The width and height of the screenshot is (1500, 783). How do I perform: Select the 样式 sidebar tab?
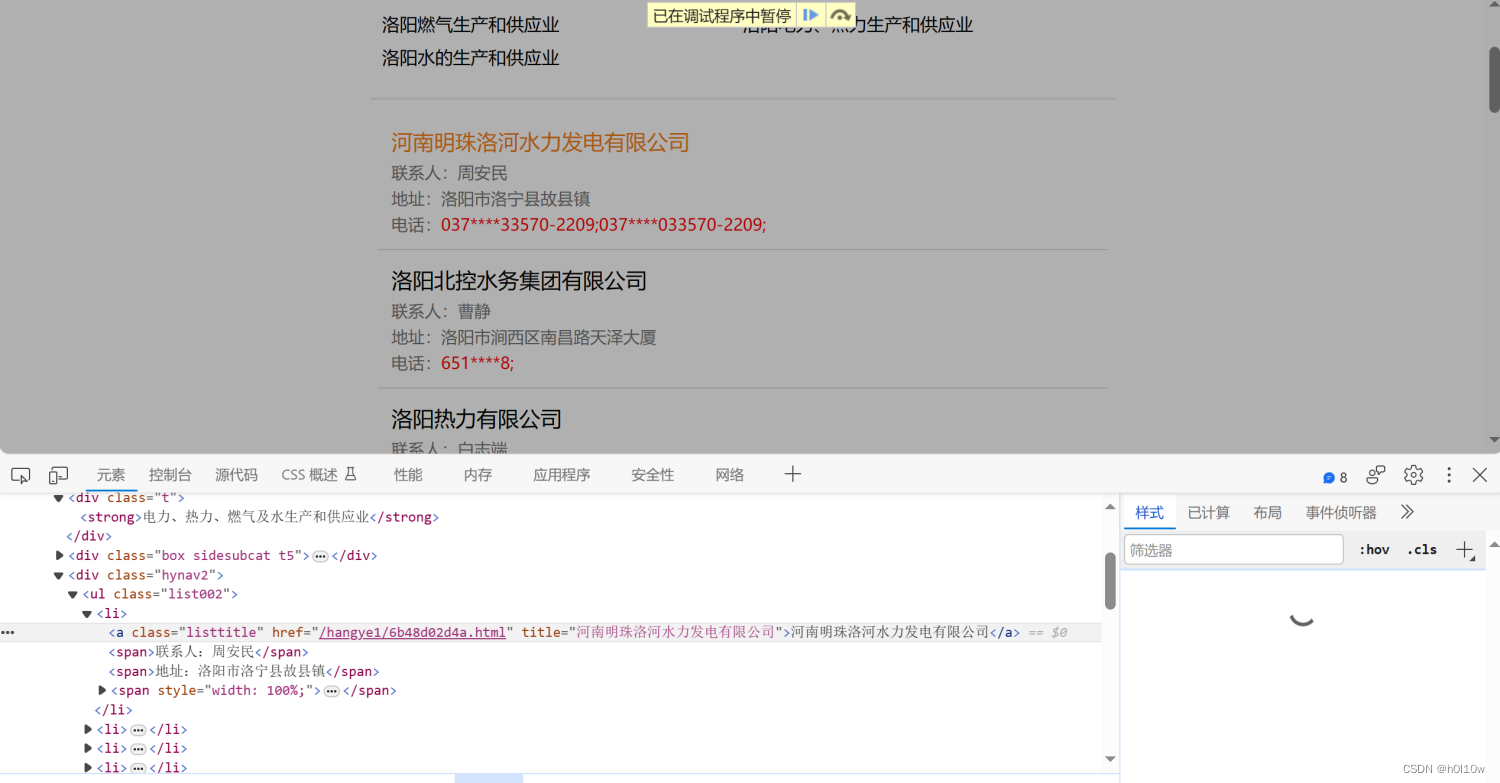click(x=1150, y=513)
